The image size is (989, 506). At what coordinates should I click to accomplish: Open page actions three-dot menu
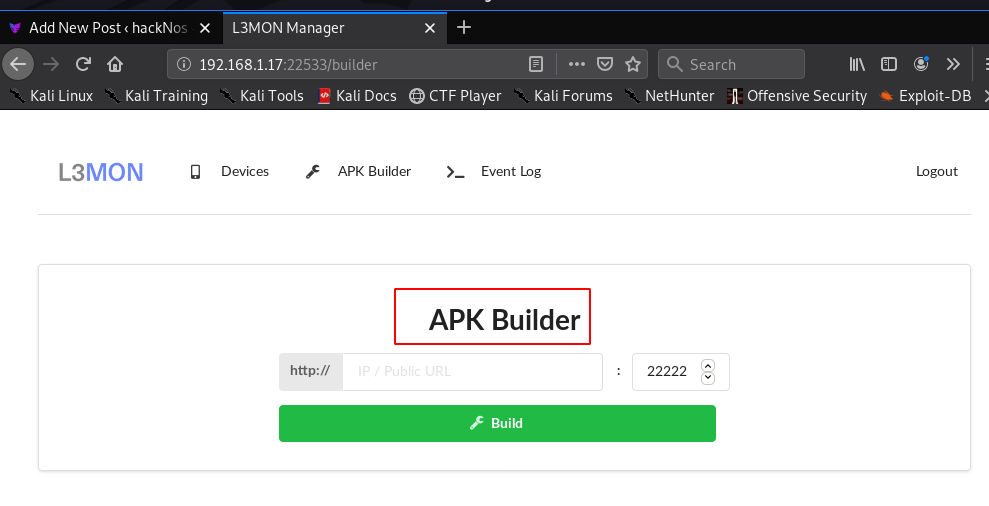[576, 64]
